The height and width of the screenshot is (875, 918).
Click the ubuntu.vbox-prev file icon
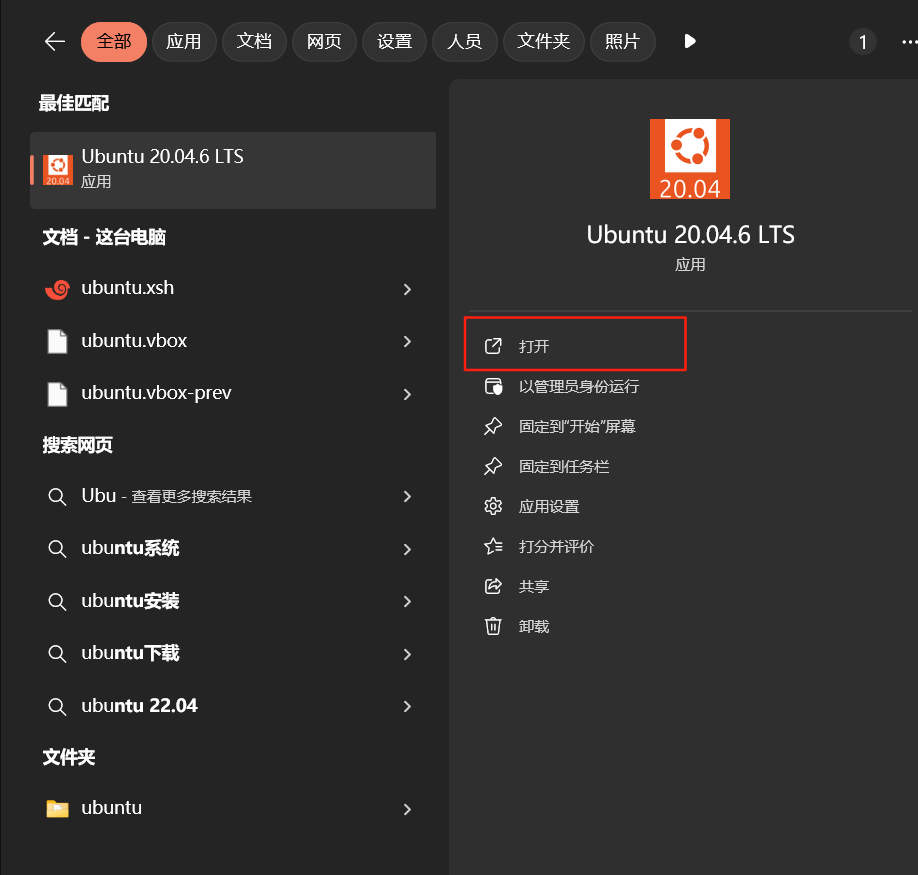pyautogui.click(x=57, y=394)
